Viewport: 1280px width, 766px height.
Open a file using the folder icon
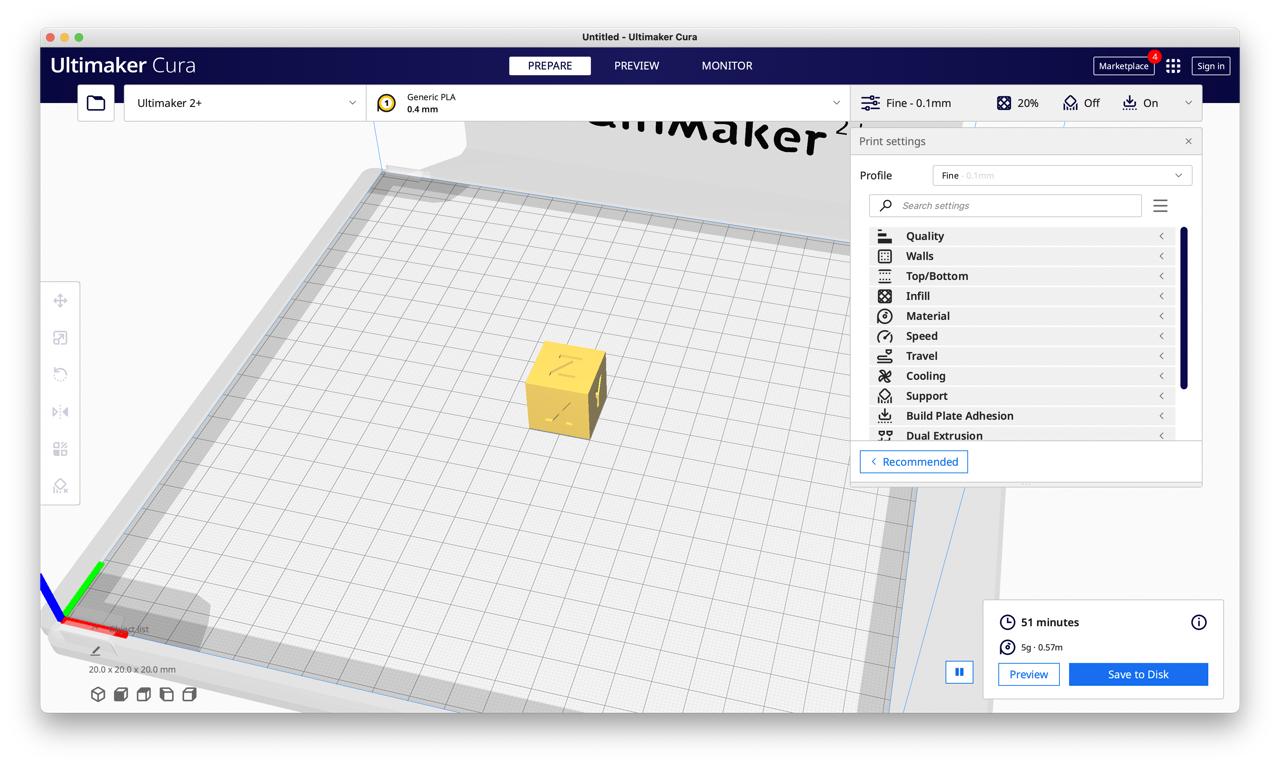[x=95, y=102]
